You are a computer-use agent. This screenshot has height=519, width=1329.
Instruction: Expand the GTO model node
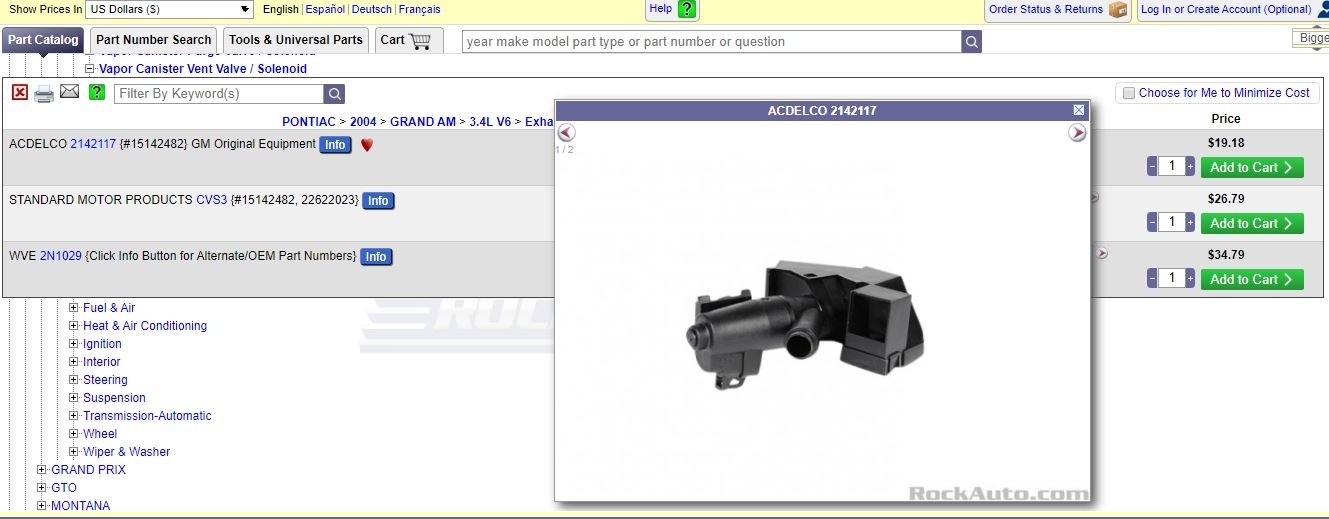click(42, 488)
